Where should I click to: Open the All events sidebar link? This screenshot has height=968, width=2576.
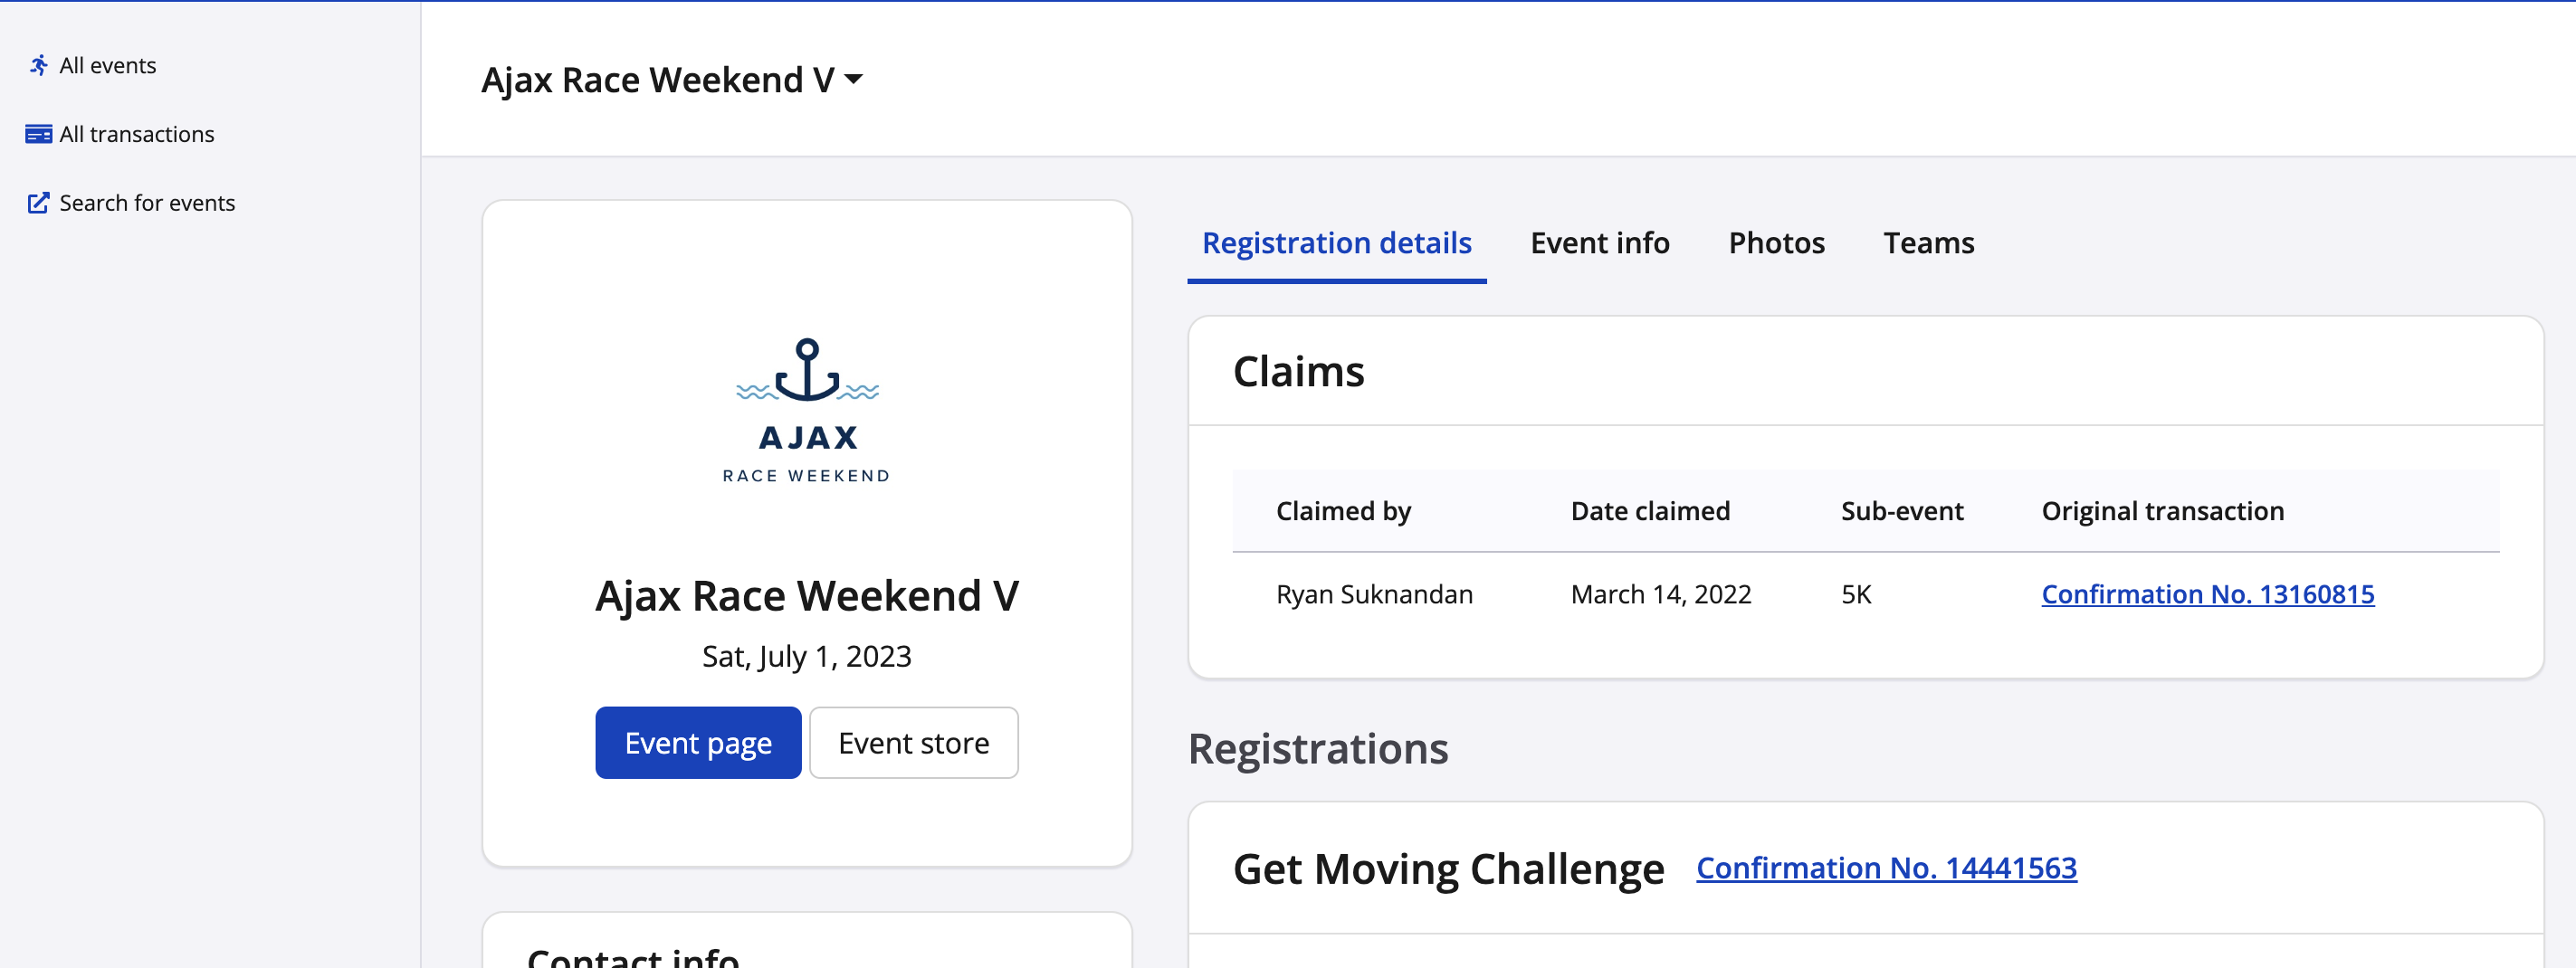pyautogui.click(x=107, y=66)
